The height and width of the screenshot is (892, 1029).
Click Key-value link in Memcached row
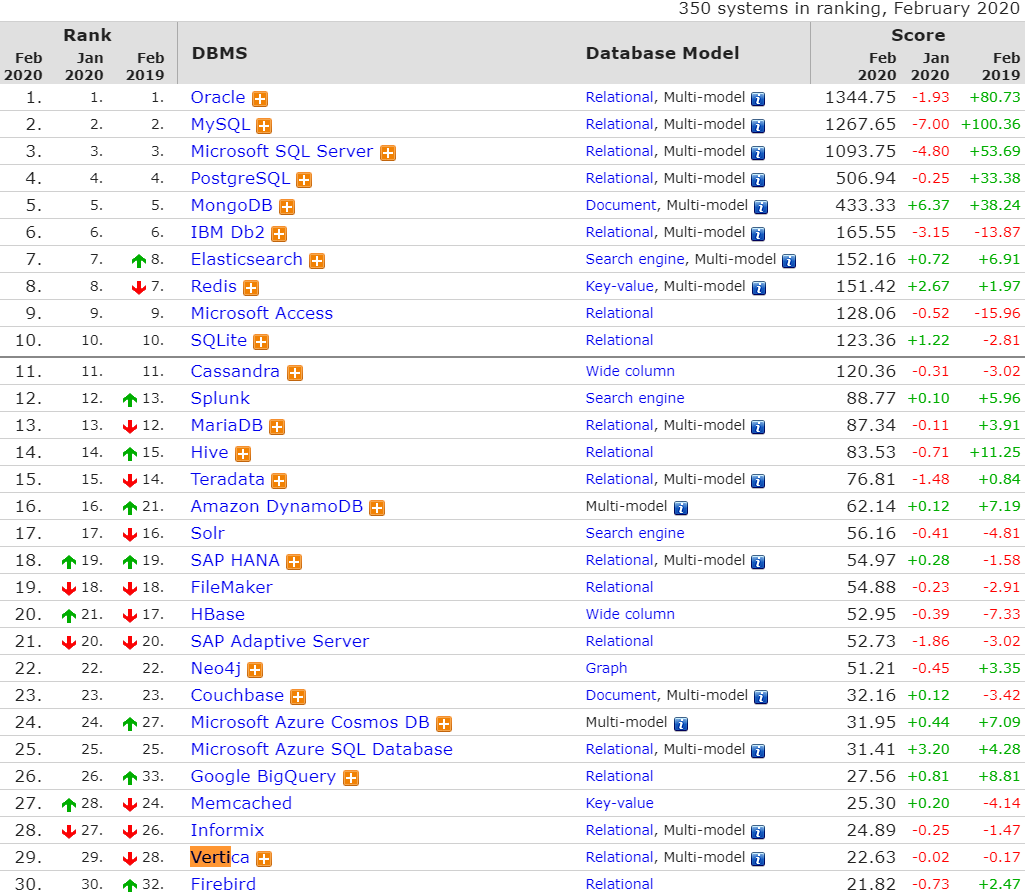[620, 803]
